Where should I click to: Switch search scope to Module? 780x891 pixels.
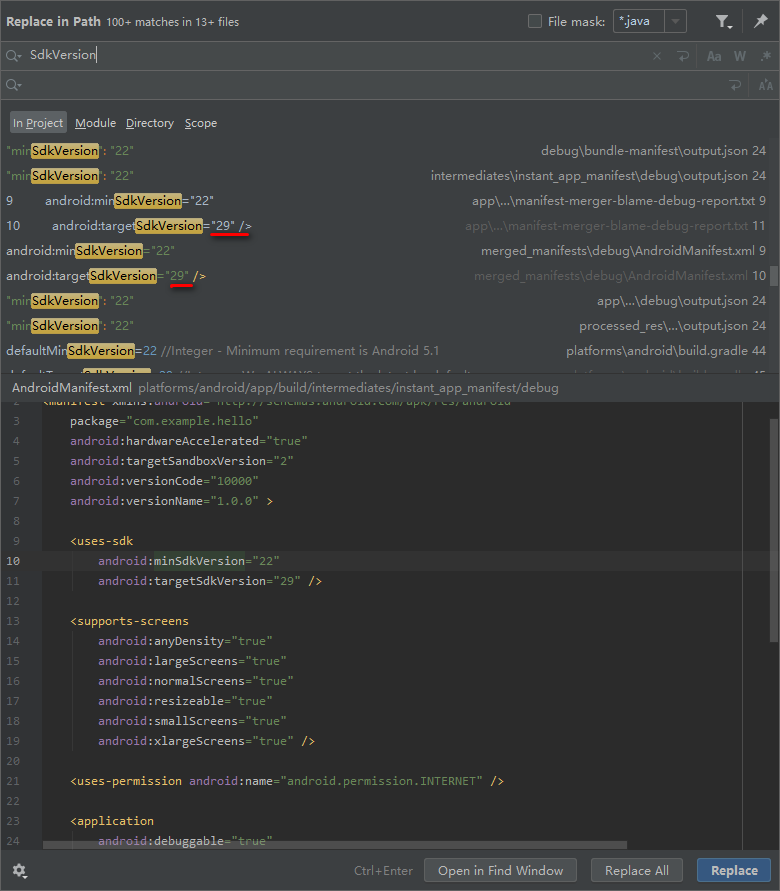tap(95, 122)
